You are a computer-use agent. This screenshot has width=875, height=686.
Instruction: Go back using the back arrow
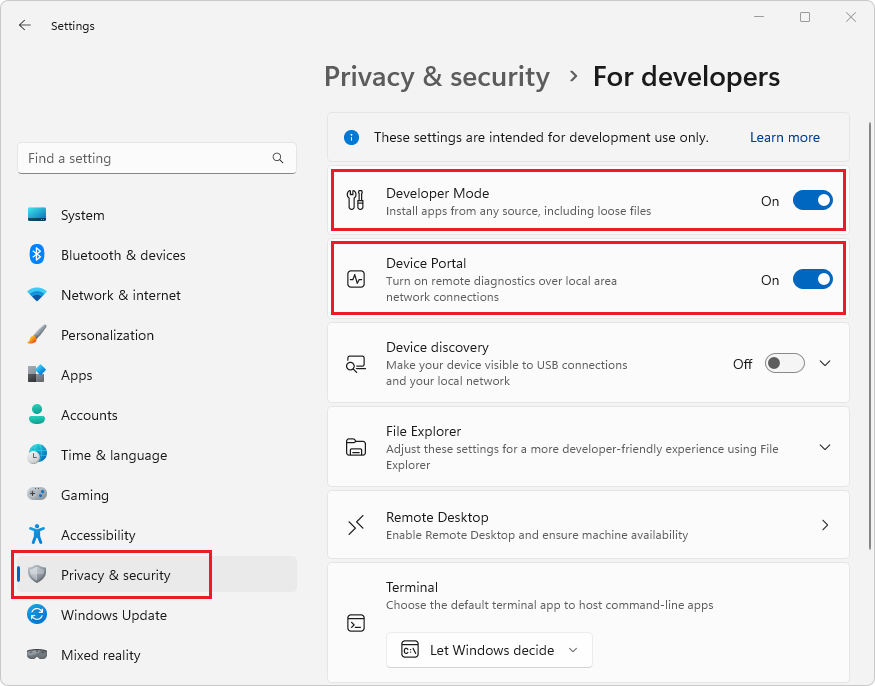(x=25, y=25)
